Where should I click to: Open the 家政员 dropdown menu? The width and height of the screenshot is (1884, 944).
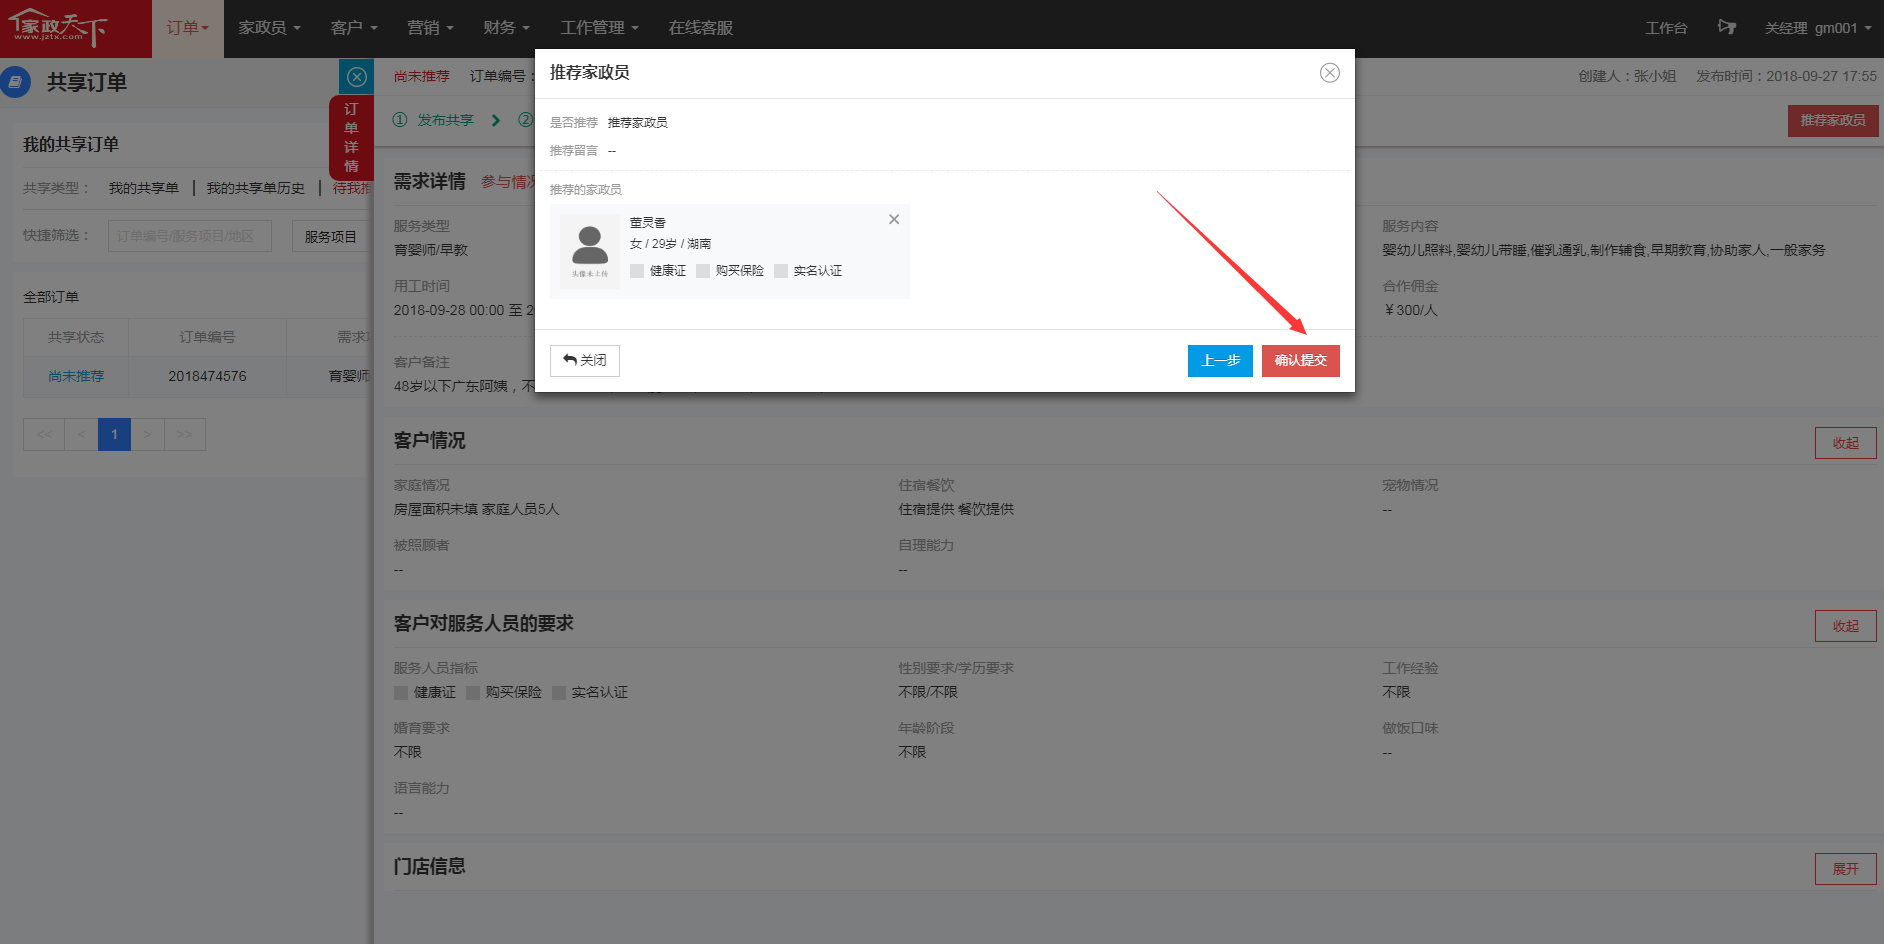point(269,28)
